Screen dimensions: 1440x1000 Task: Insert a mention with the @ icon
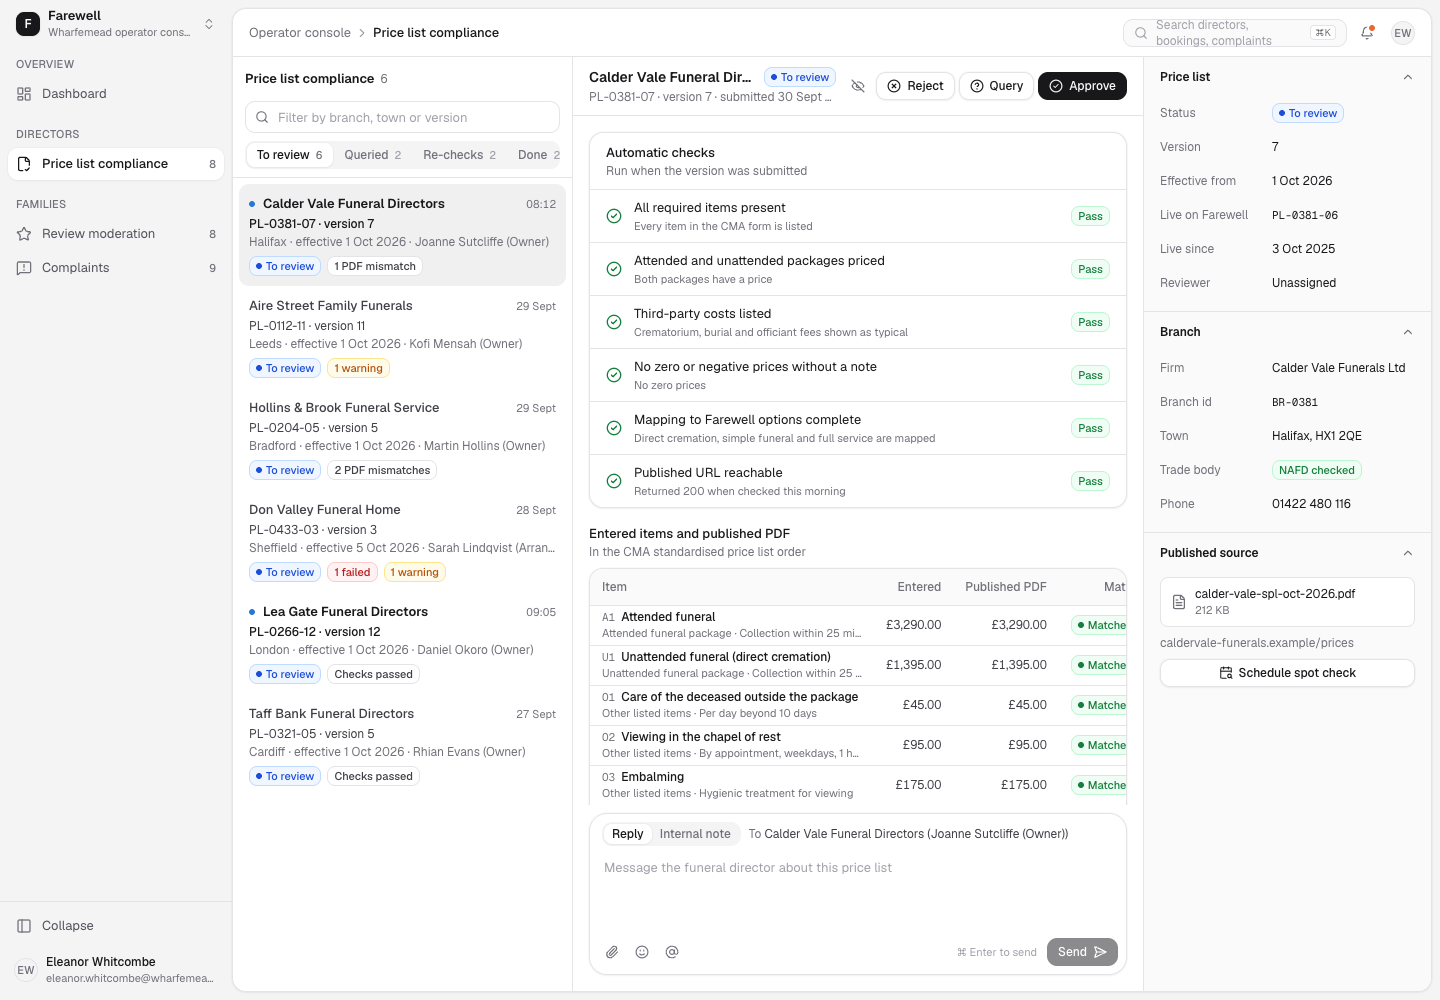pos(672,952)
